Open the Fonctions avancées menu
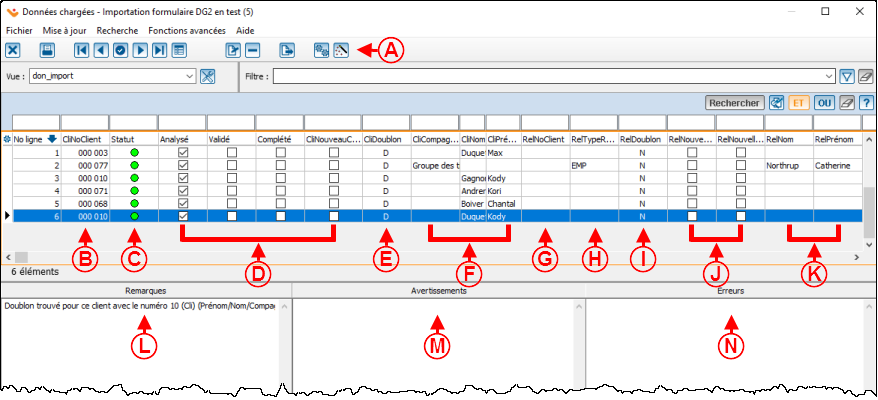This screenshot has height=400, width=878. tap(186, 31)
